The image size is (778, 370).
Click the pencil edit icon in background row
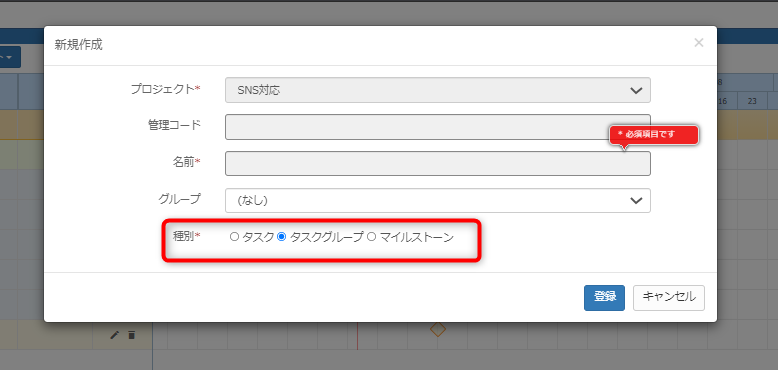click(x=114, y=335)
